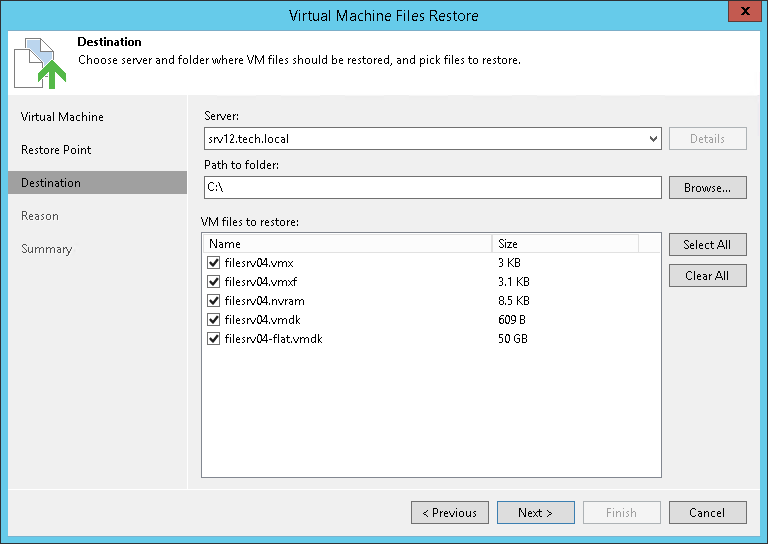Go to the Virtual Machine step
Screen dimensions: 768x544
[62, 117]
